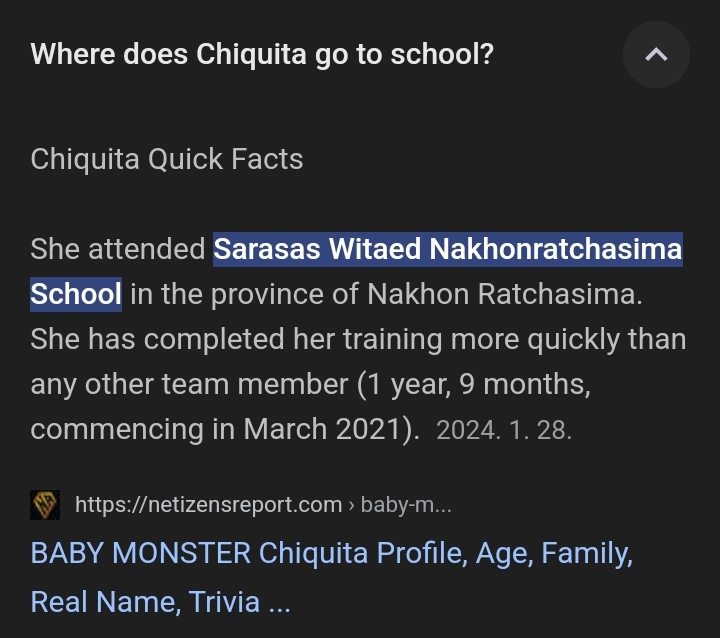Click the "Real Name, Trivia ..." link line
The height and width of the screenshot is (638, 720).
coord(160,602)
